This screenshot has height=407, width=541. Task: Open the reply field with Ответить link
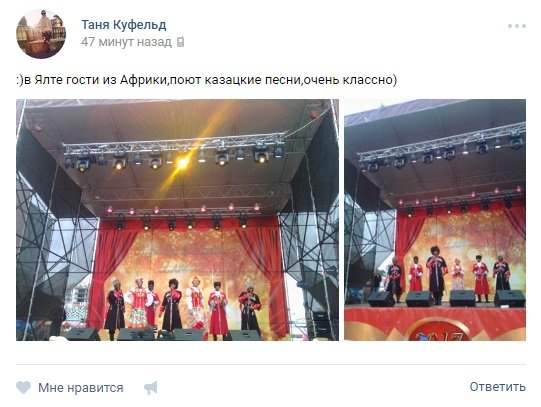[x=498, y=387]
